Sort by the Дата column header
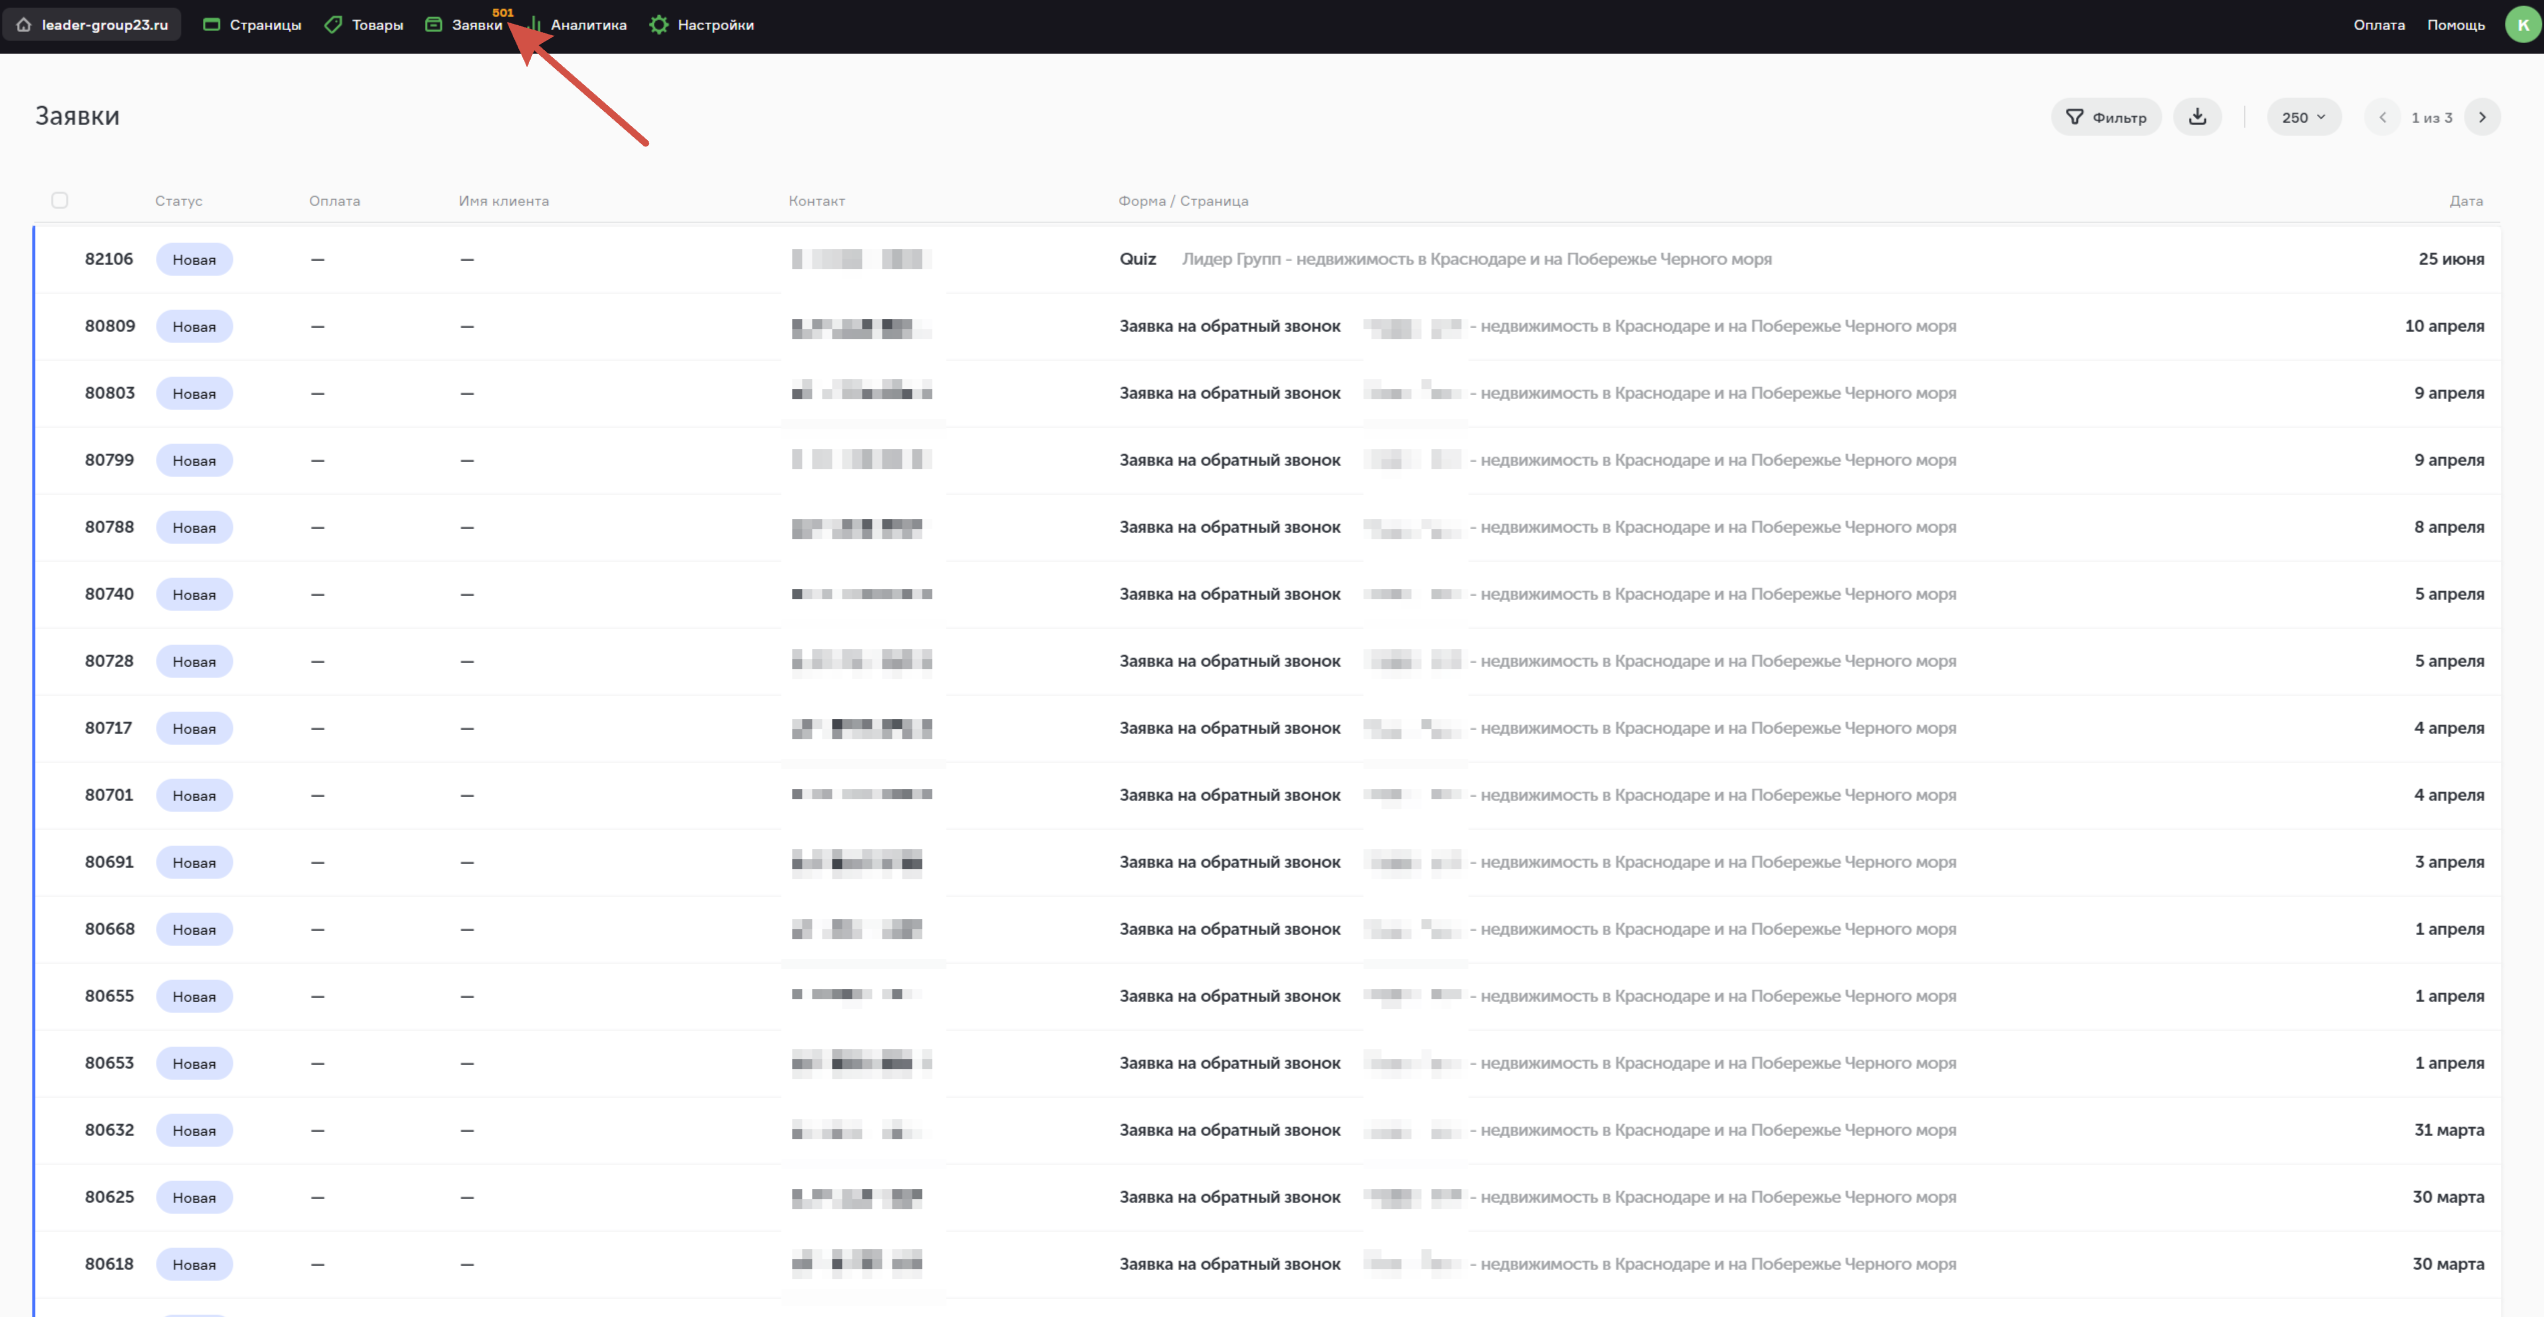The width and height of the screenshot is (2544, 1317). click(x=2466, y=201)
